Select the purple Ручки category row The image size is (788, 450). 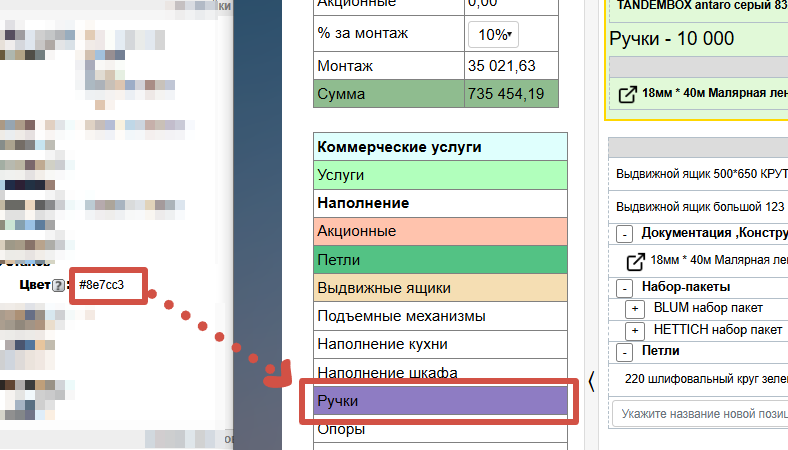click(x=440, y=401)
